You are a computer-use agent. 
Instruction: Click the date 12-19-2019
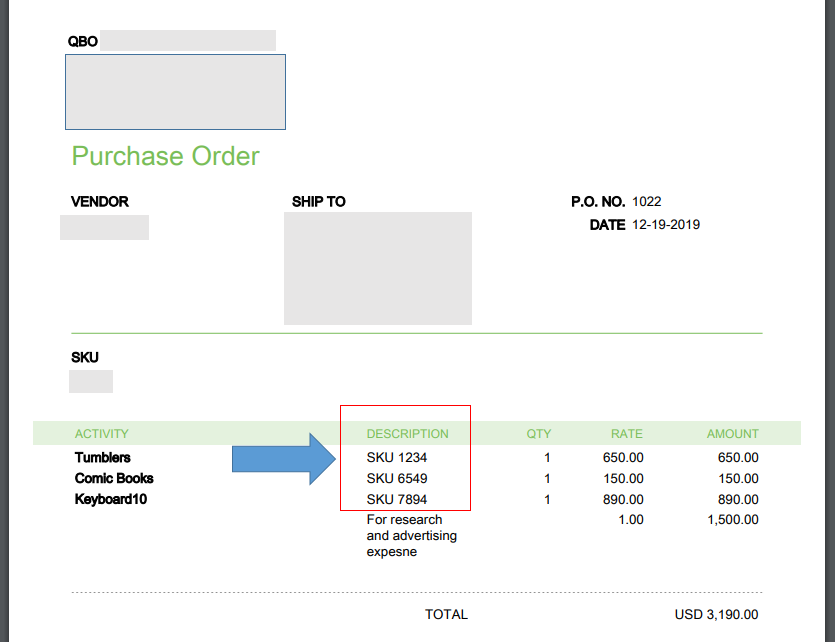[x=666, y=224]
